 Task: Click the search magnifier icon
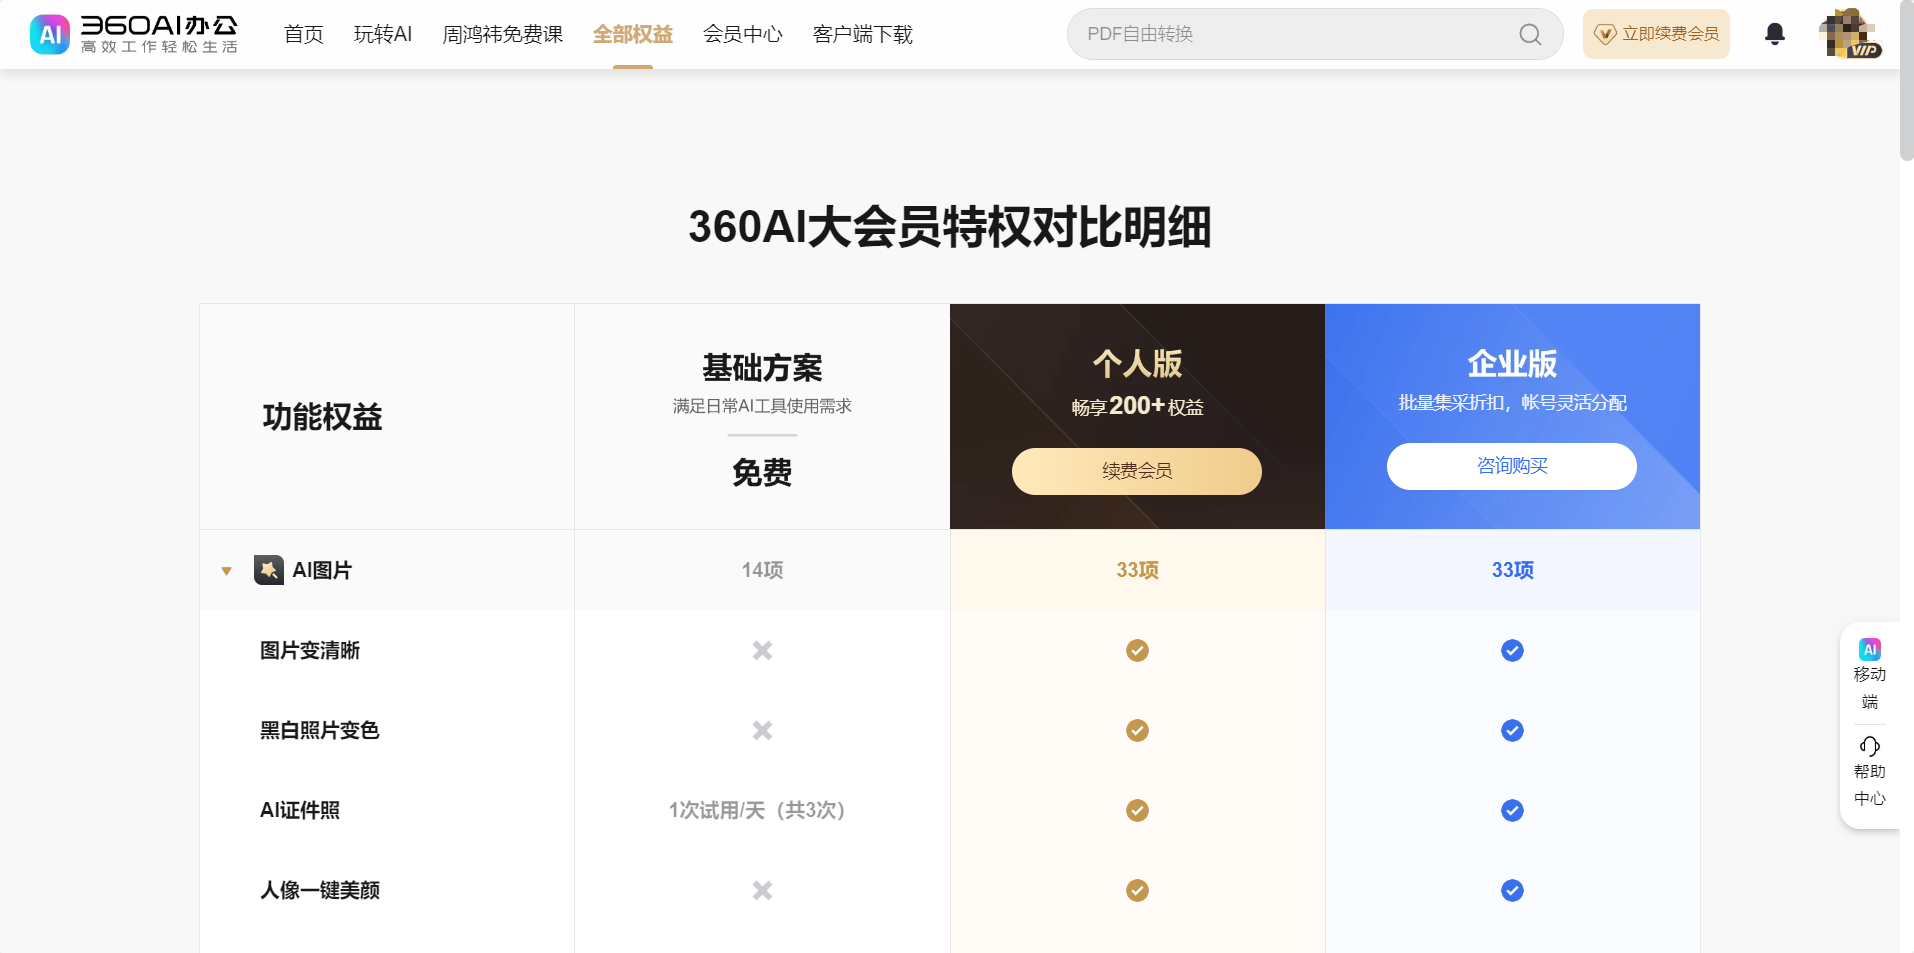[x=1530, y=34]
